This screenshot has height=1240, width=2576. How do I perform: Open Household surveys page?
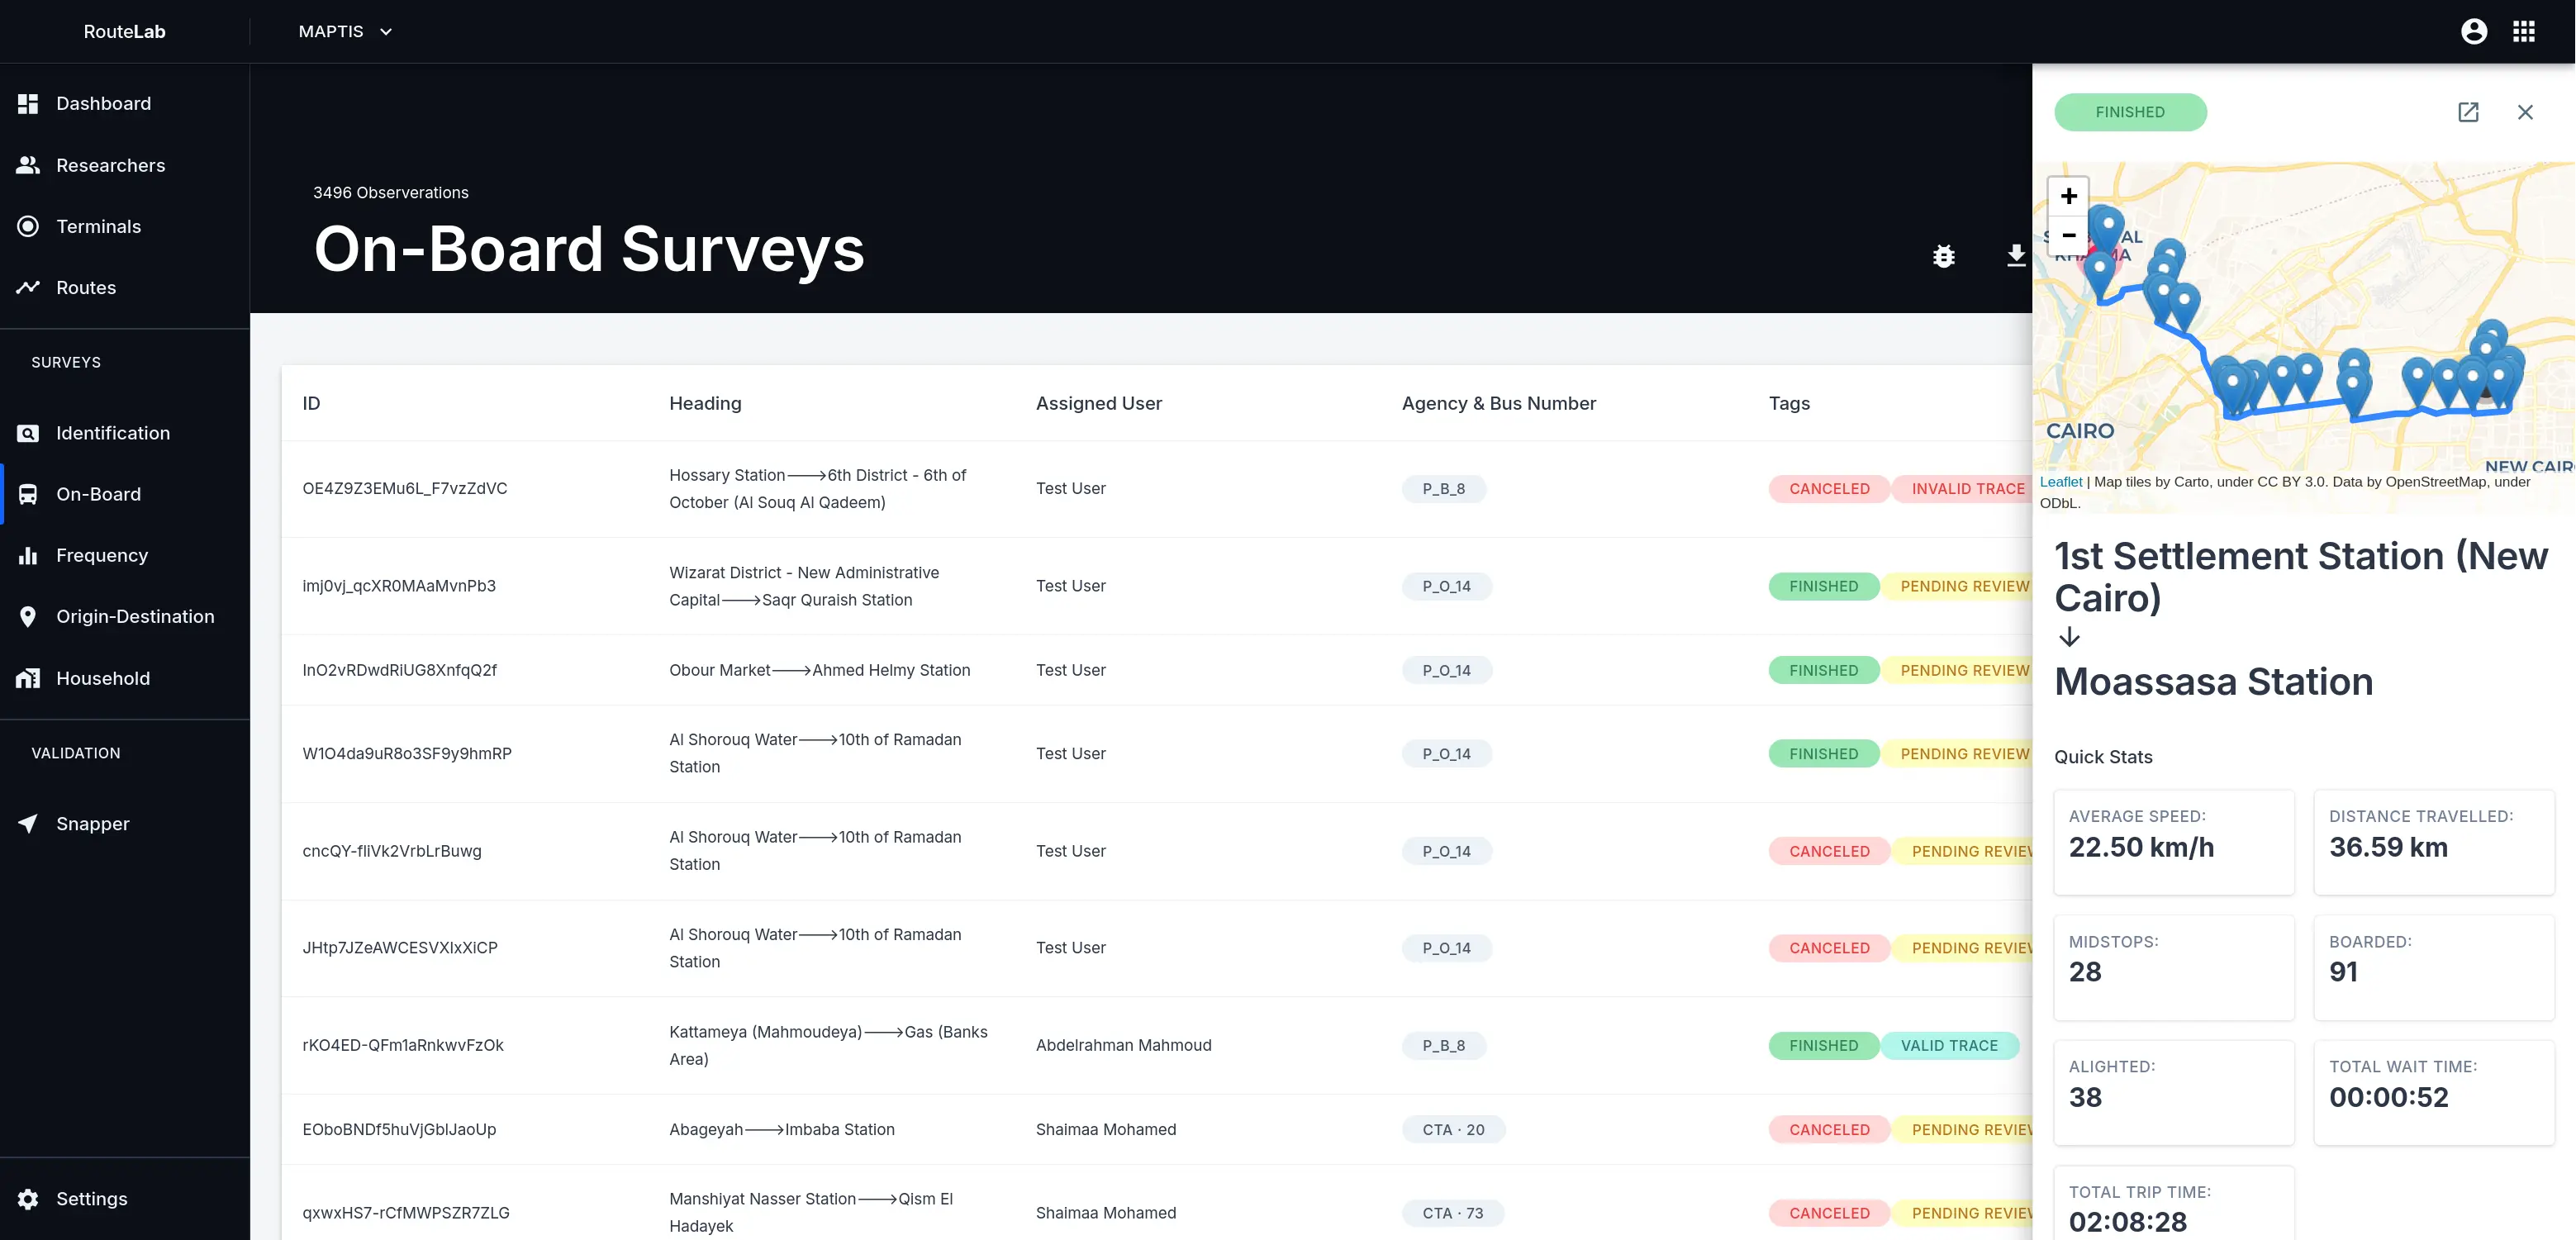tap(103, 678)
